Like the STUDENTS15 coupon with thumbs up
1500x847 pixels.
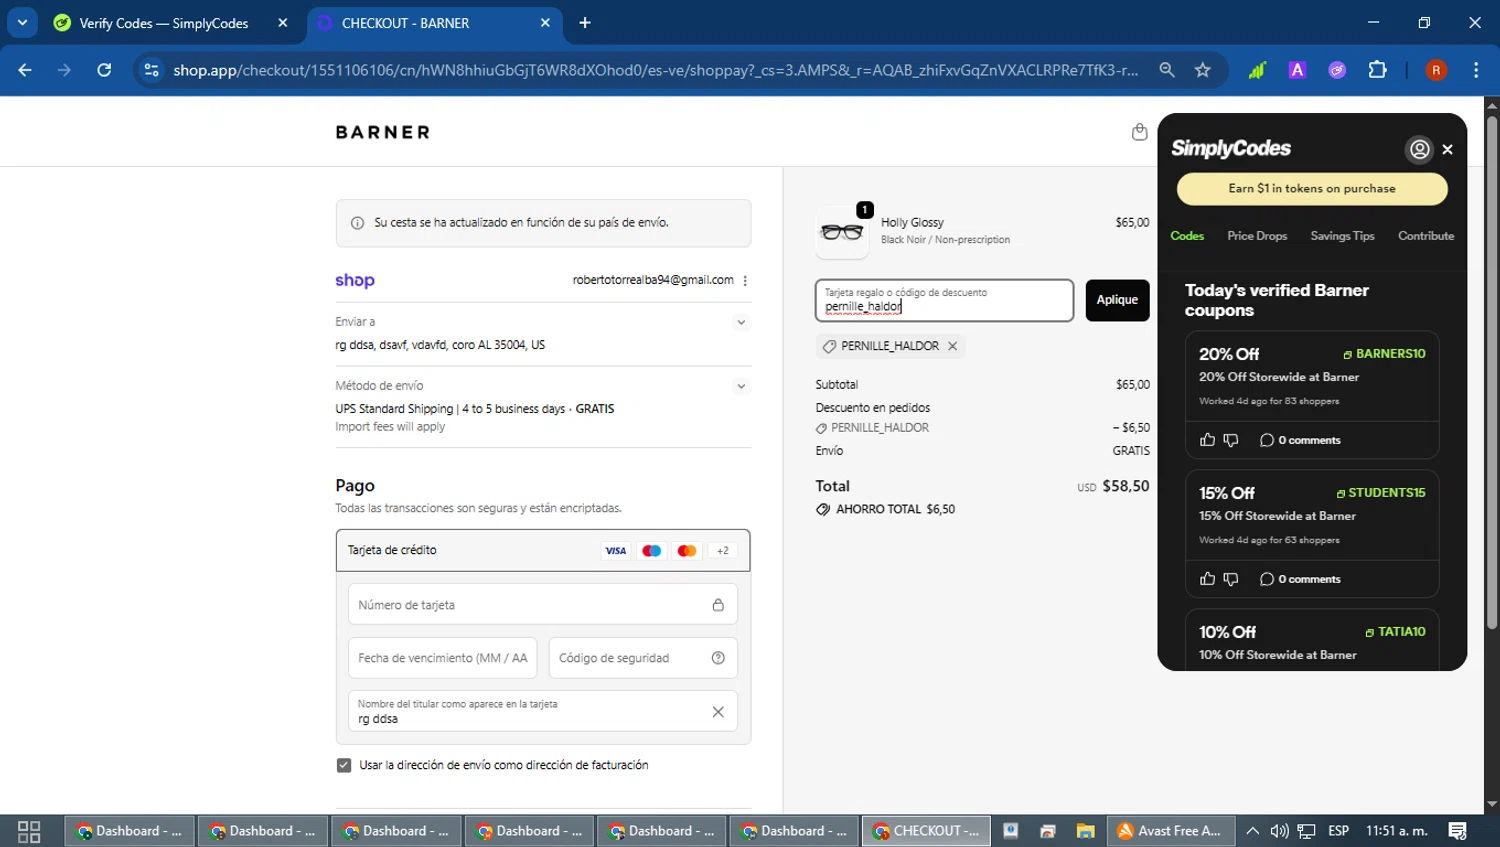1207,579
